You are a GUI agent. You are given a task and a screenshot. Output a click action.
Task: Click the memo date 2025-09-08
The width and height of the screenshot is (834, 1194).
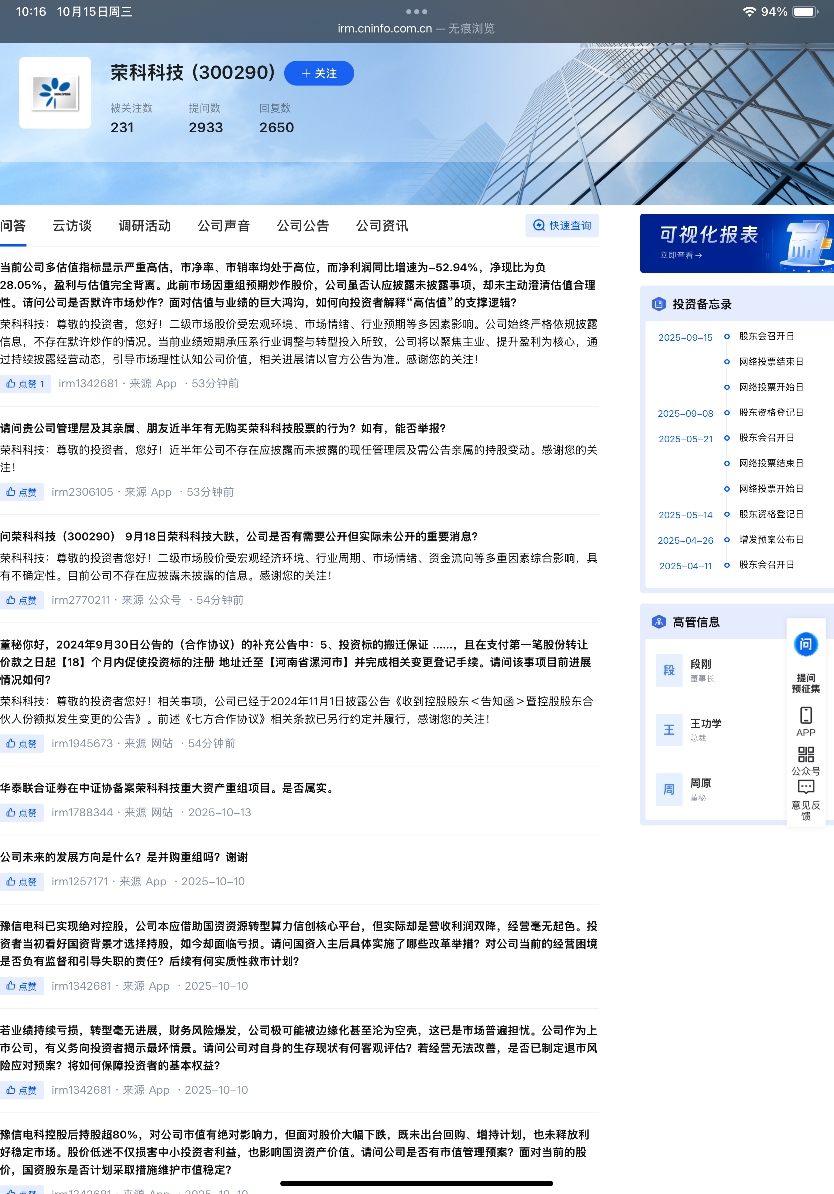click(685, 413)
